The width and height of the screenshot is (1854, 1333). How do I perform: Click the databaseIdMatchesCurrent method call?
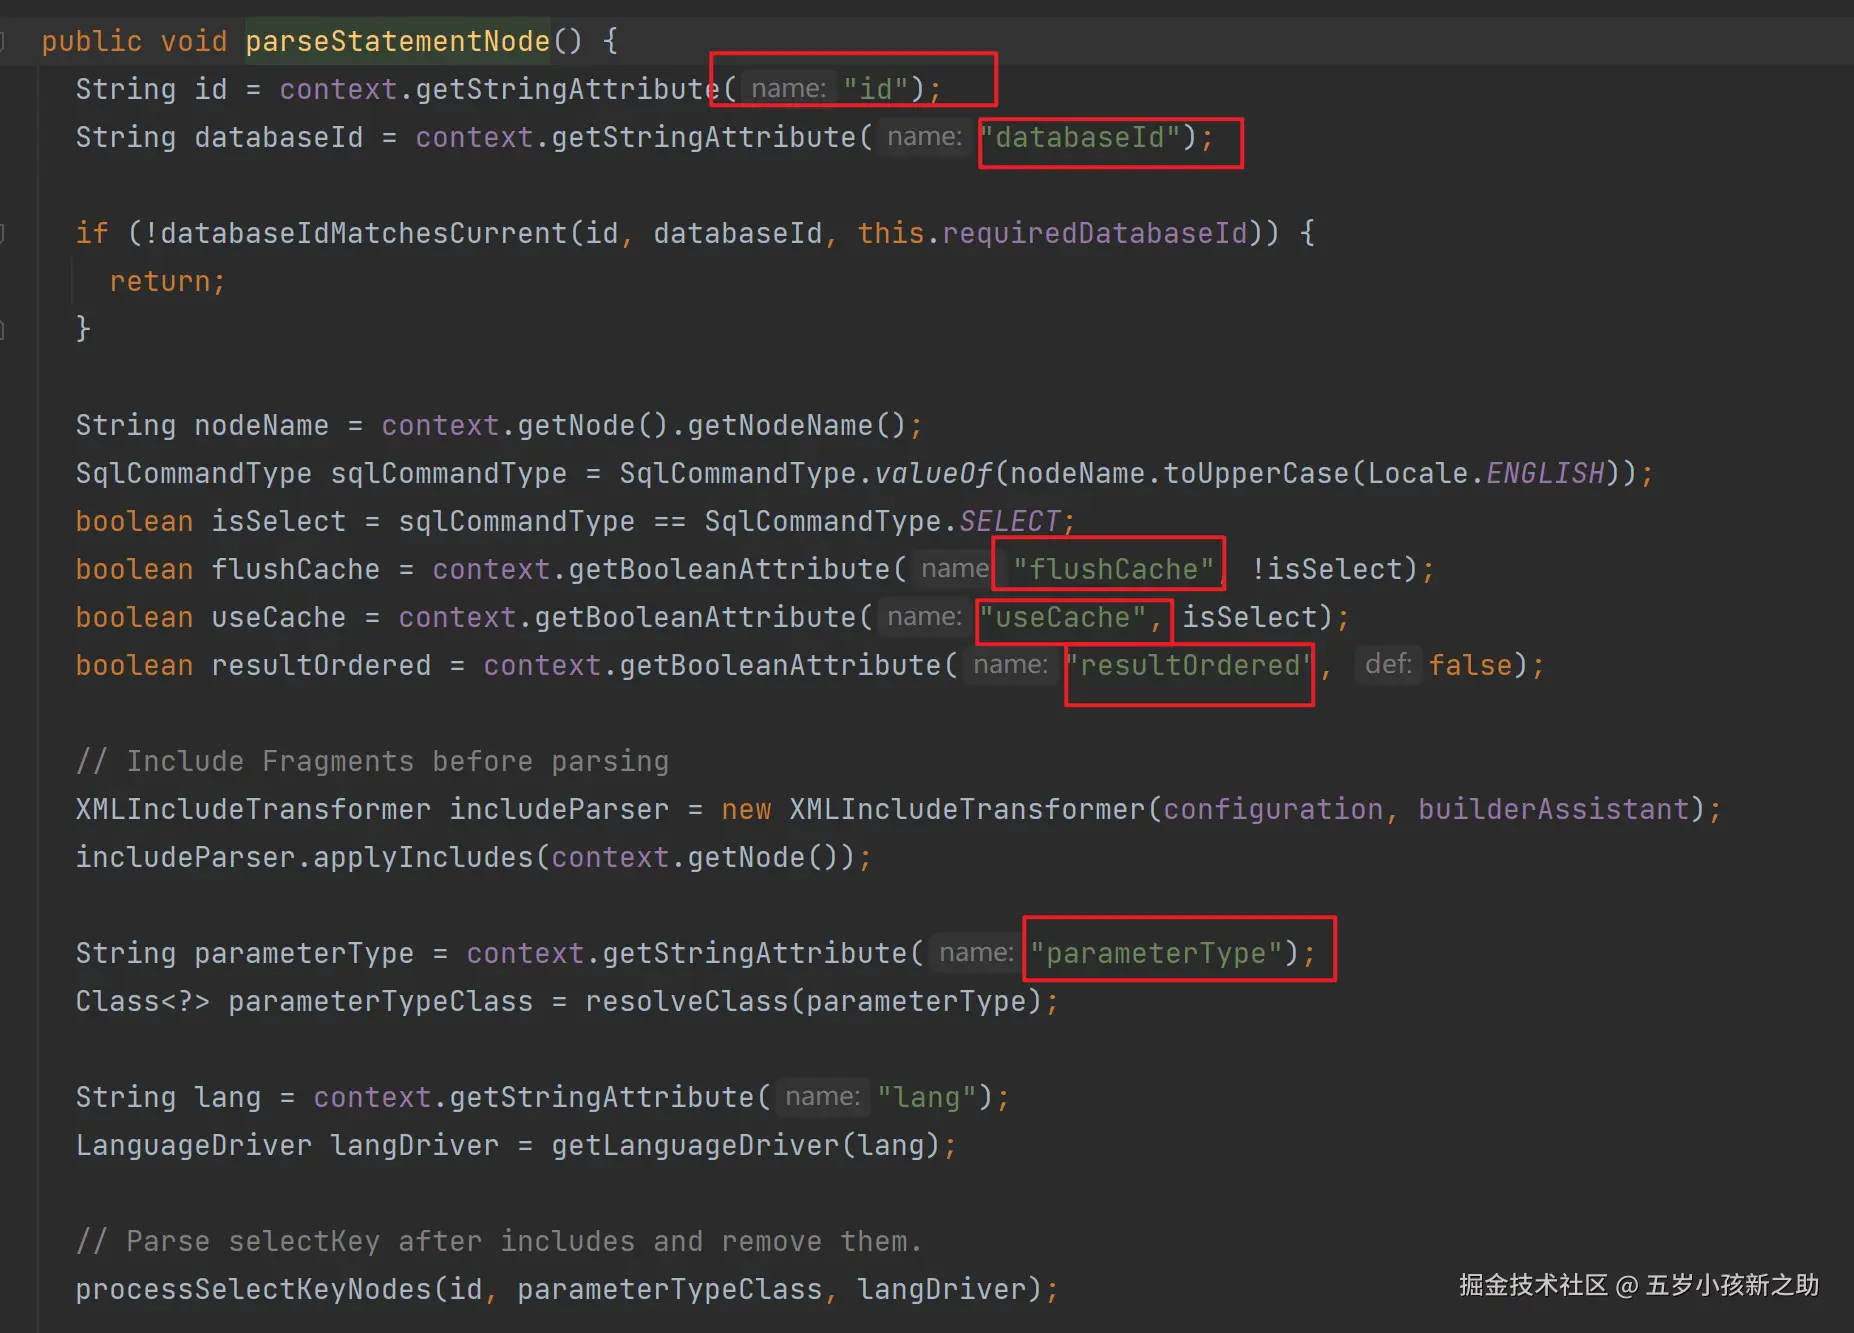pyautogui.click(x=364, y=233)
